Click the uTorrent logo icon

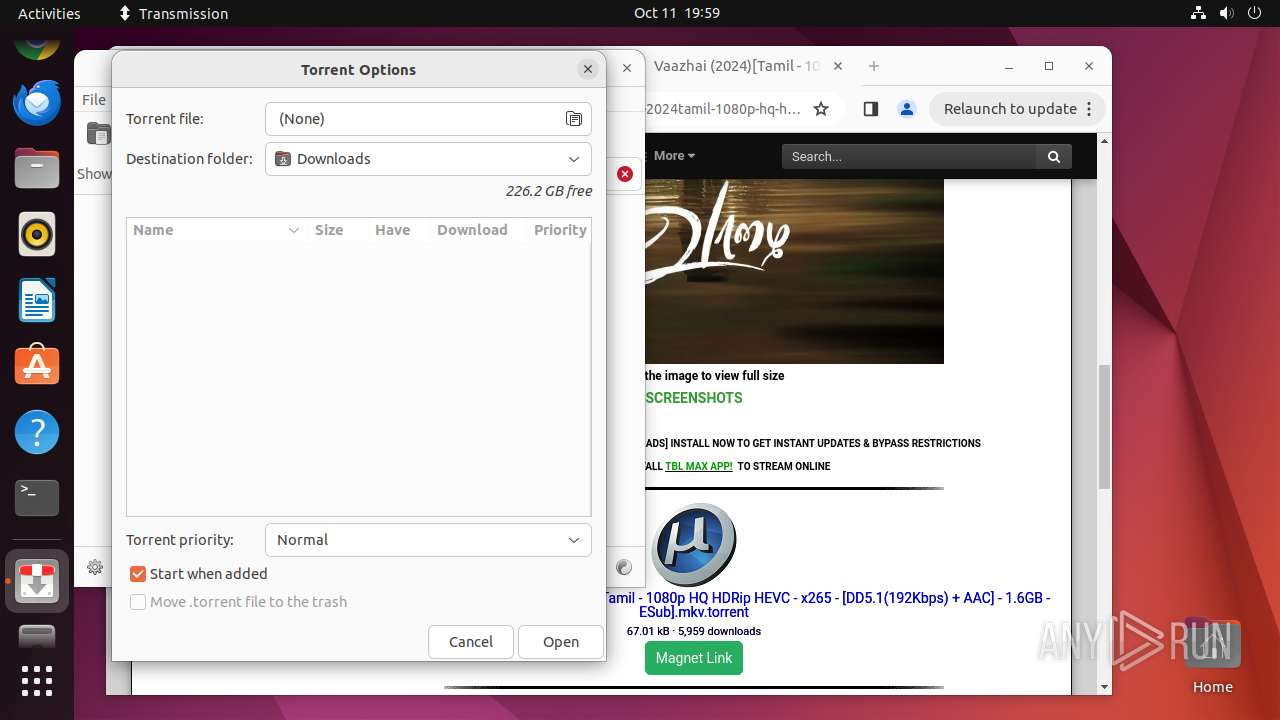694,545
